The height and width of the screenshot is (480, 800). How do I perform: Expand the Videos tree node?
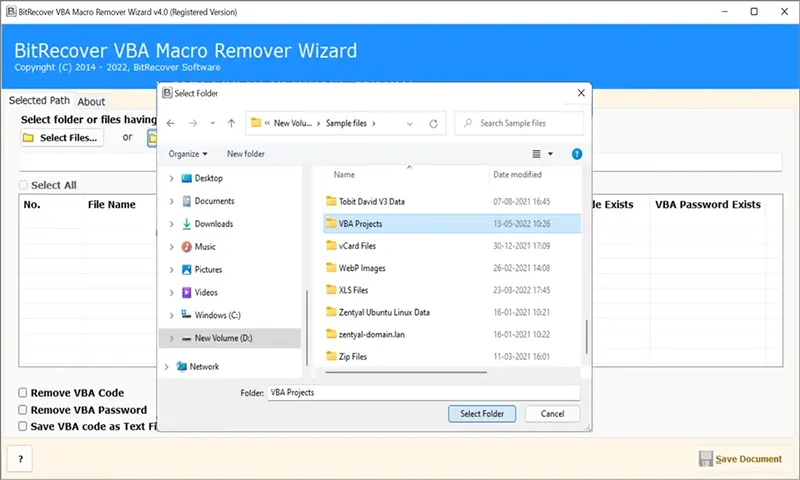coord(171,293)
